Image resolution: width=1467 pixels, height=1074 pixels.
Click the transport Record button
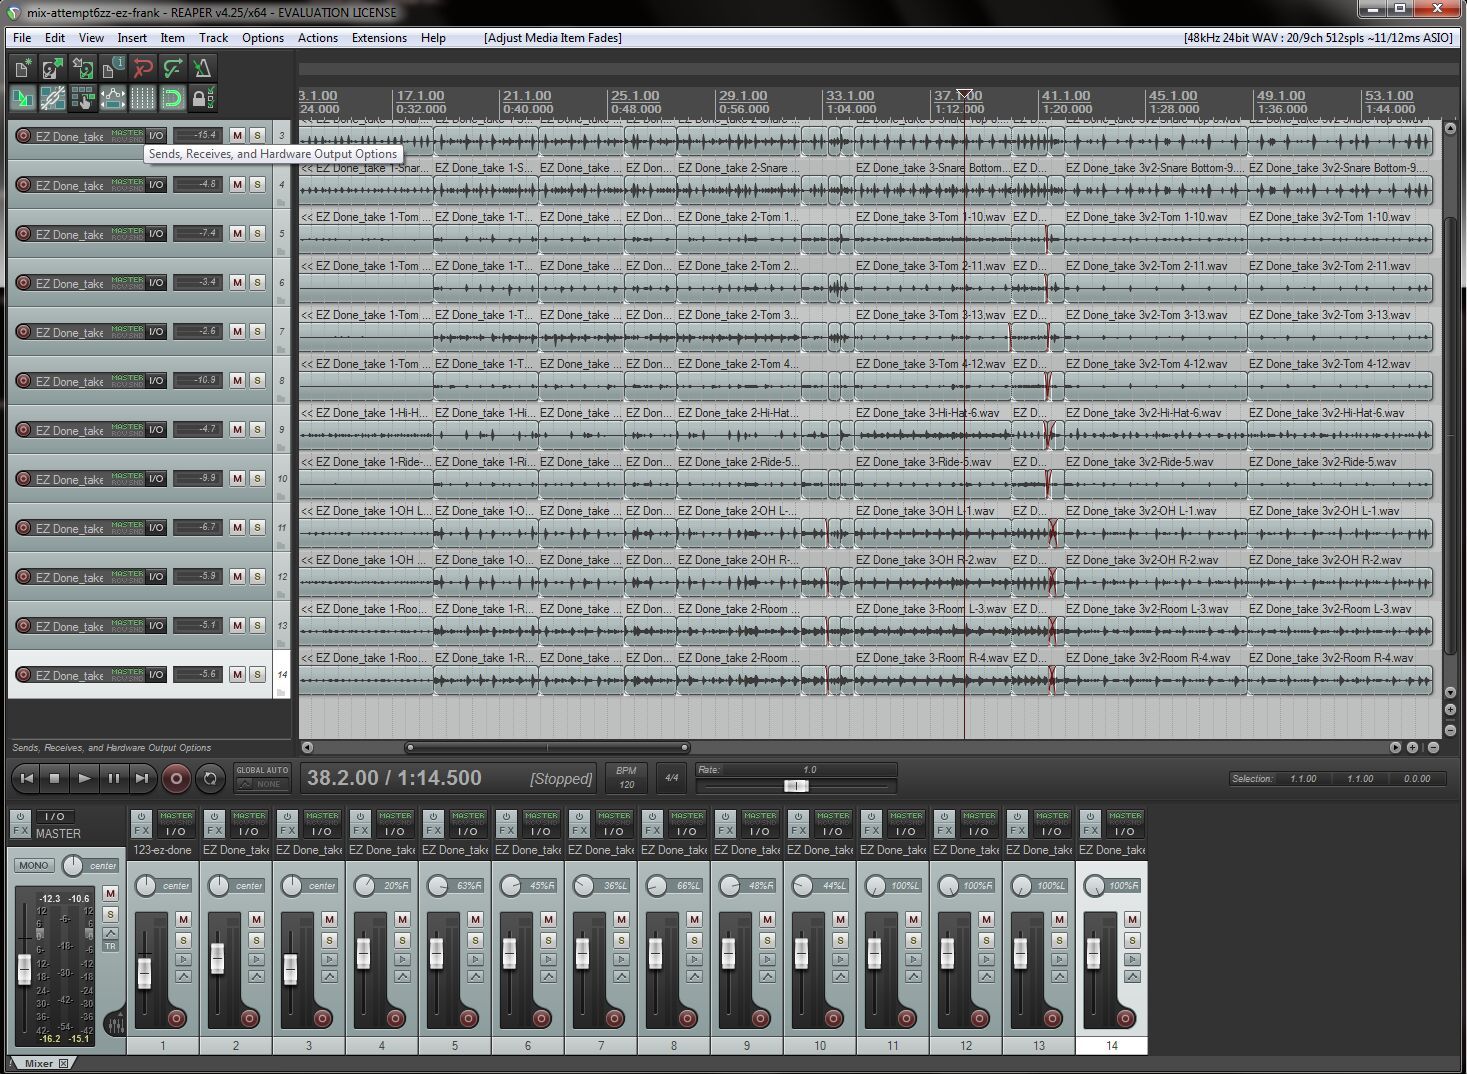[176, 778]
